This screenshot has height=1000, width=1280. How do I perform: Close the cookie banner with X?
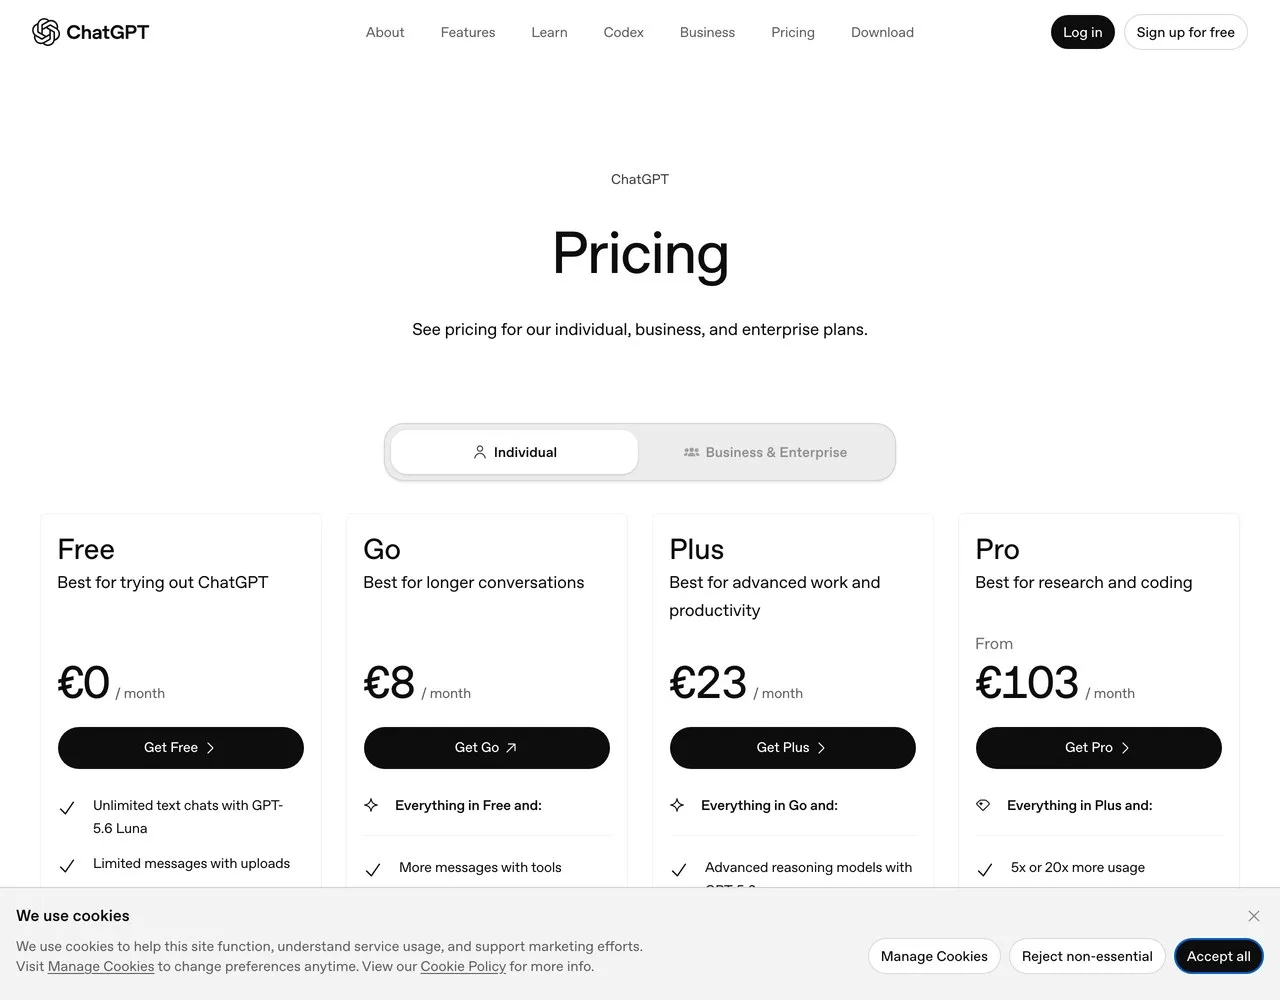point(1253,916)
